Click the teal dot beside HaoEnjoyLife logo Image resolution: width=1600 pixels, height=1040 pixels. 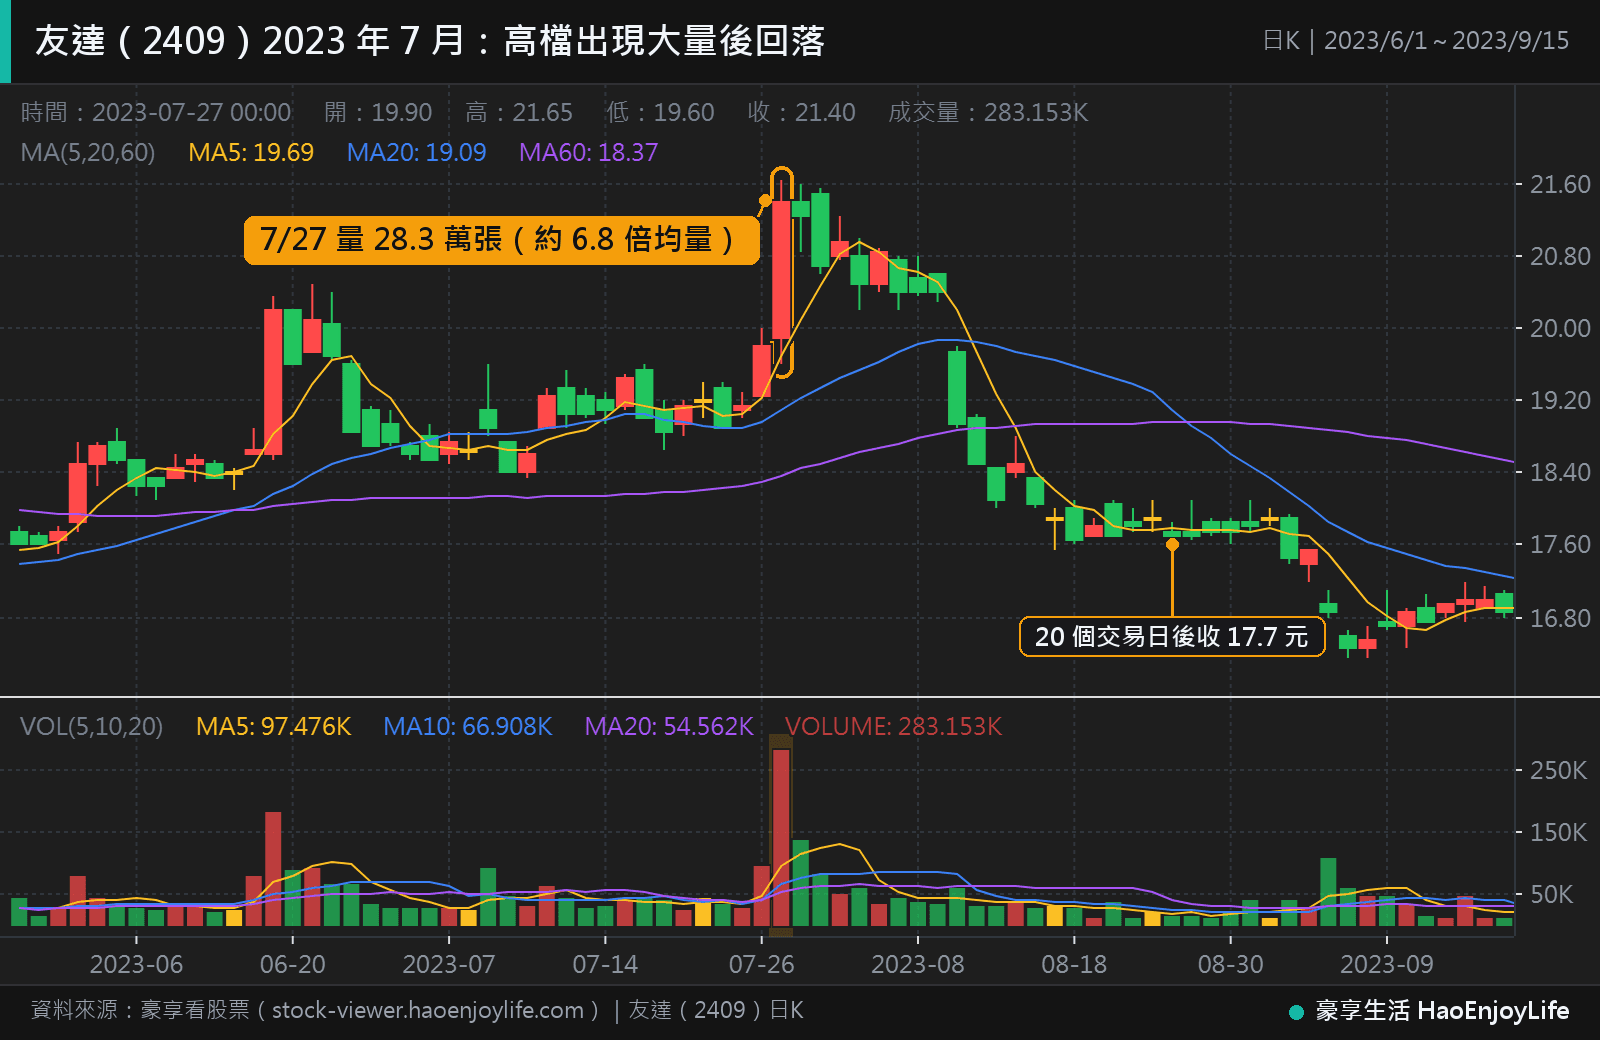1296,1012
